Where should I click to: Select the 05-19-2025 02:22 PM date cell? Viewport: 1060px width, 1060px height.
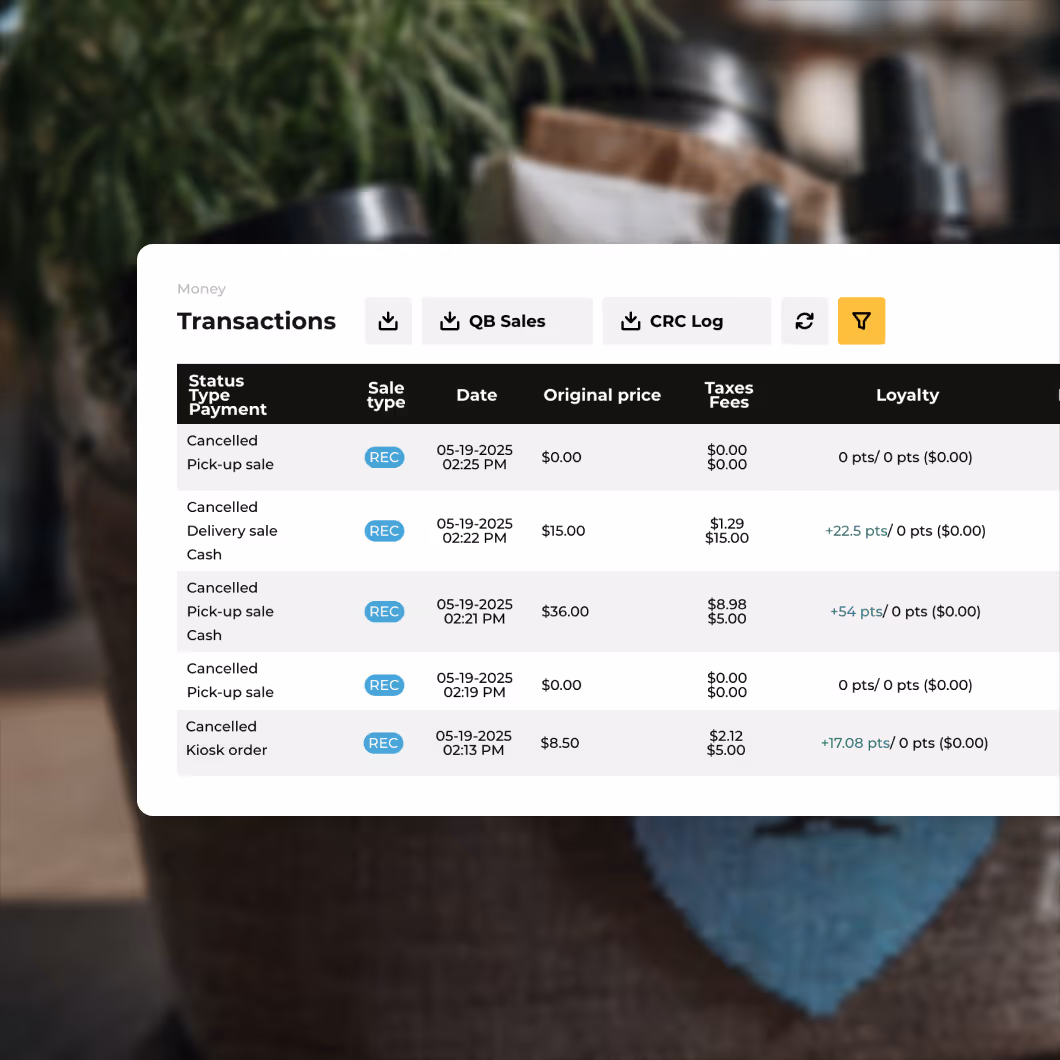[x=475, y=531]
